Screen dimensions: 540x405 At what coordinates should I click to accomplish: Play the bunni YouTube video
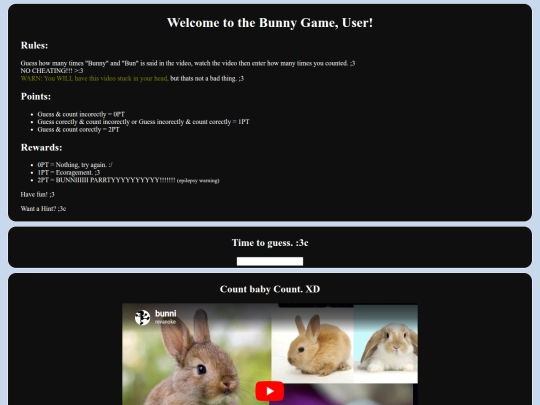click(x=270, y=391)
